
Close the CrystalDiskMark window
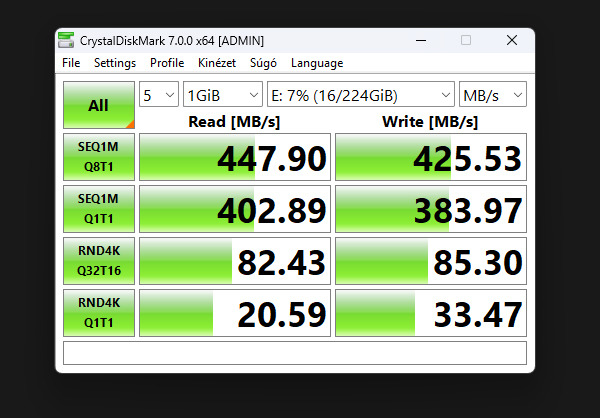(512, 40)
